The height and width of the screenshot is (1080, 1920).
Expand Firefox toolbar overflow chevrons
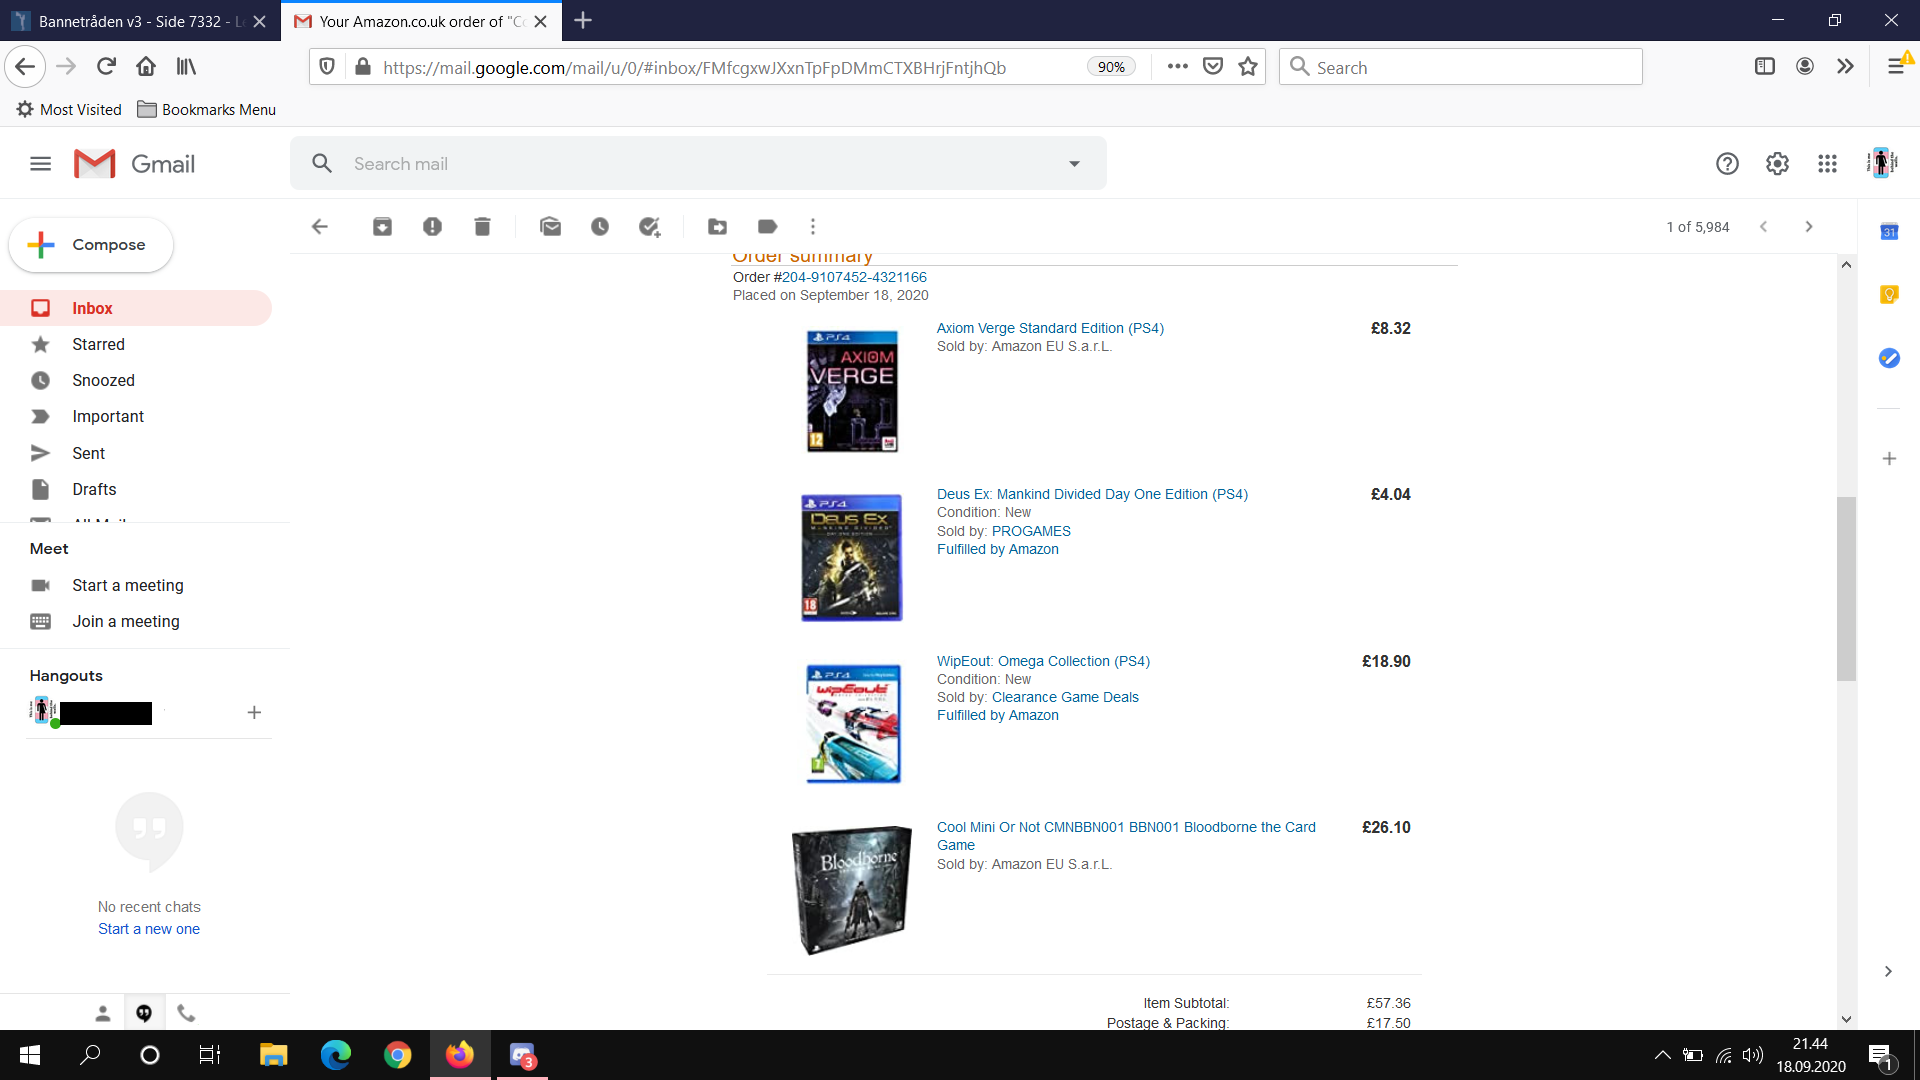click(1845, 67)
